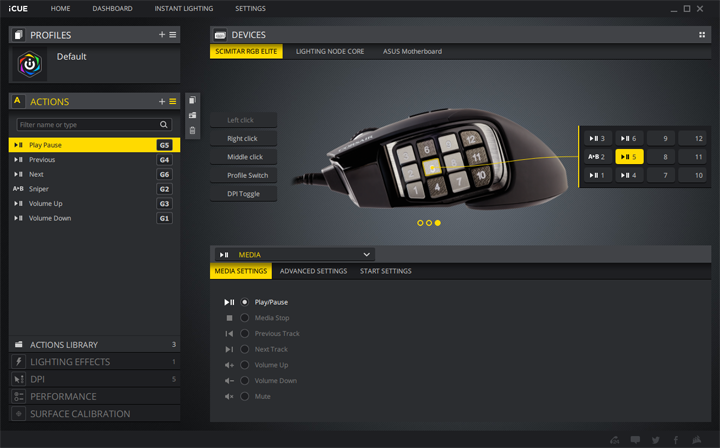This screenshot has width=720, height=448.
Task: Open the Facebook link icon
Action: 677,439
